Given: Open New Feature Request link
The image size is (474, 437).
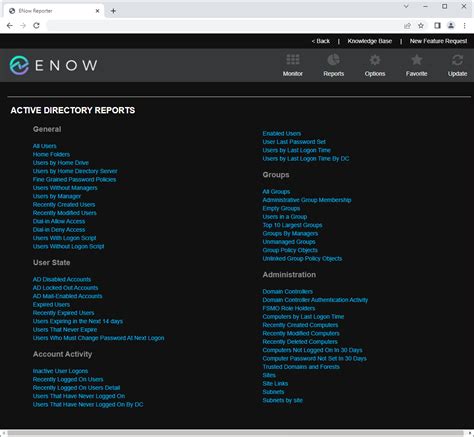Looking at the screenshot, I should click(438, 41).
